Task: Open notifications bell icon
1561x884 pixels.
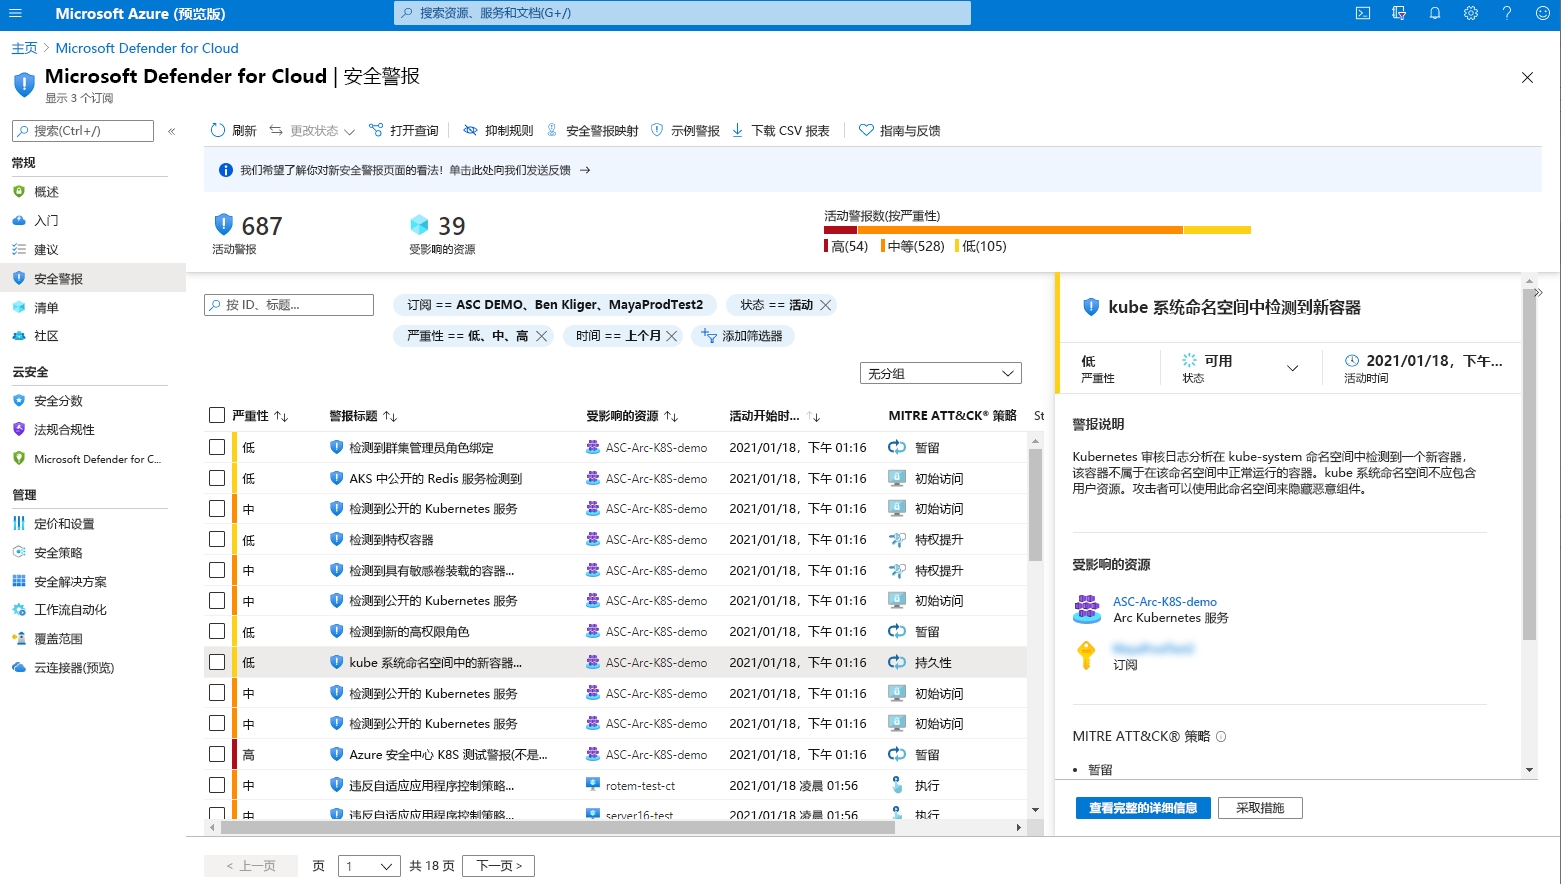Action: pyautogui.click(x=1435, y=13)
